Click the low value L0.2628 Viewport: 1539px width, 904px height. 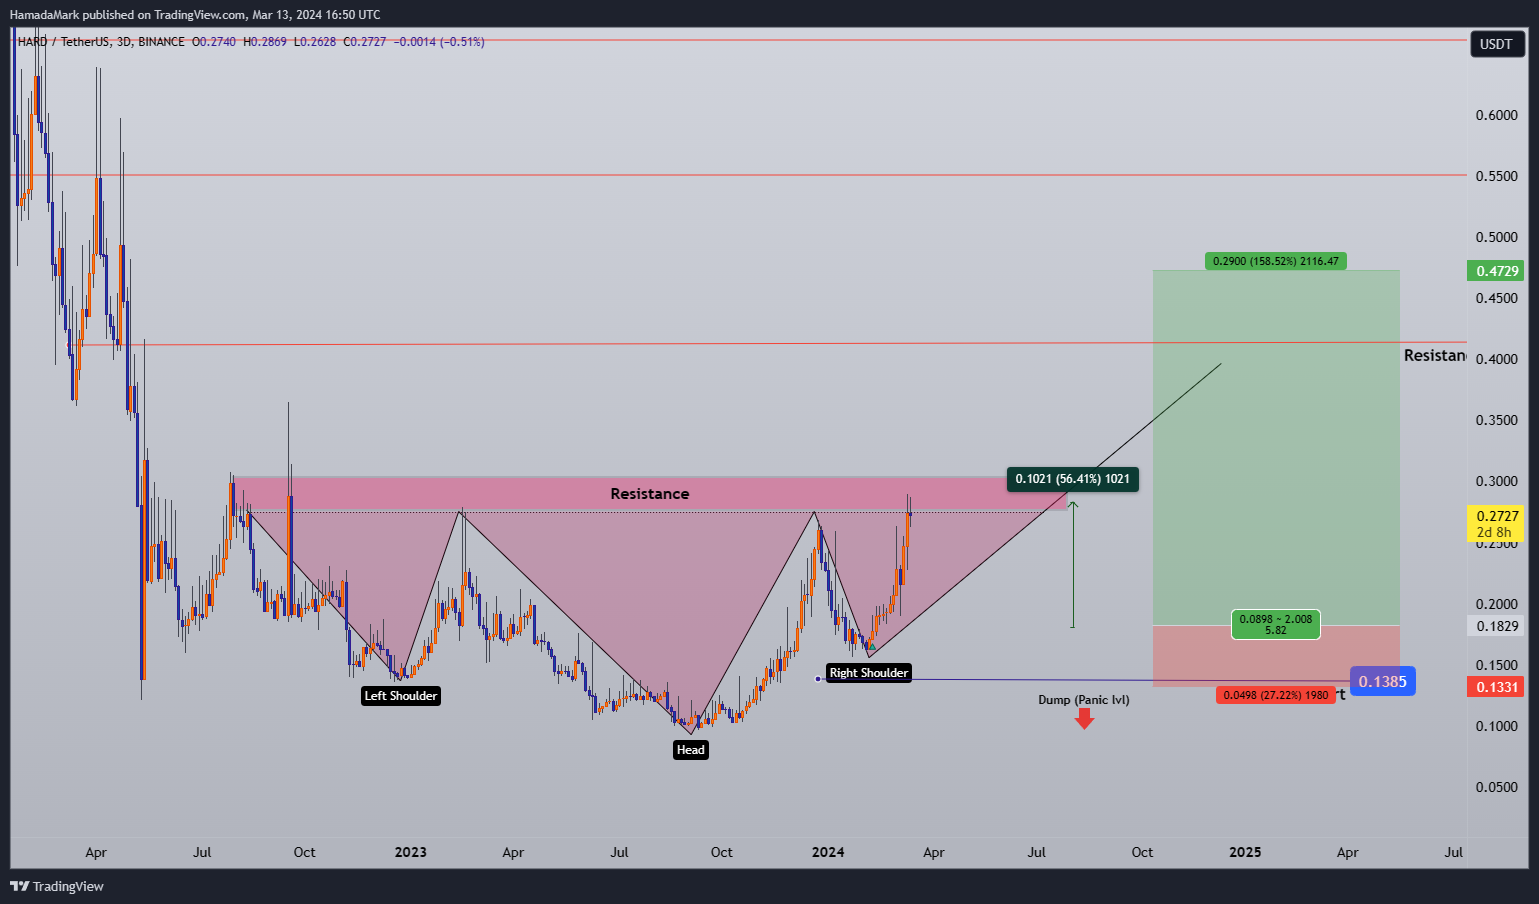coord(315,42)
